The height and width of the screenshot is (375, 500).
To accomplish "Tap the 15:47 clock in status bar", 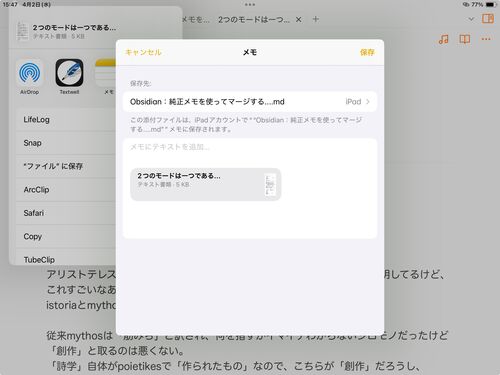I will click(10, 5).
